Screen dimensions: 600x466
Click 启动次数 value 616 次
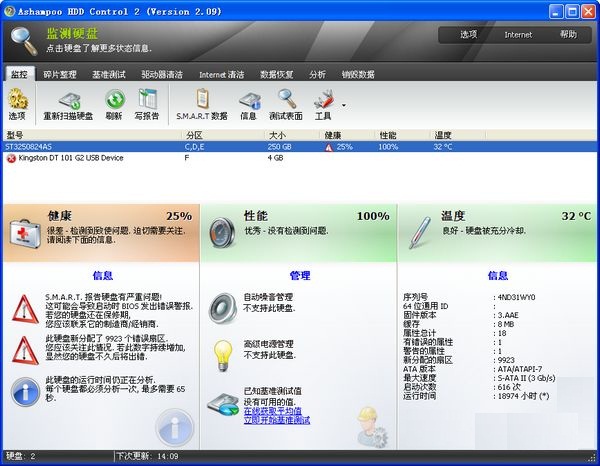click(509, 387)
